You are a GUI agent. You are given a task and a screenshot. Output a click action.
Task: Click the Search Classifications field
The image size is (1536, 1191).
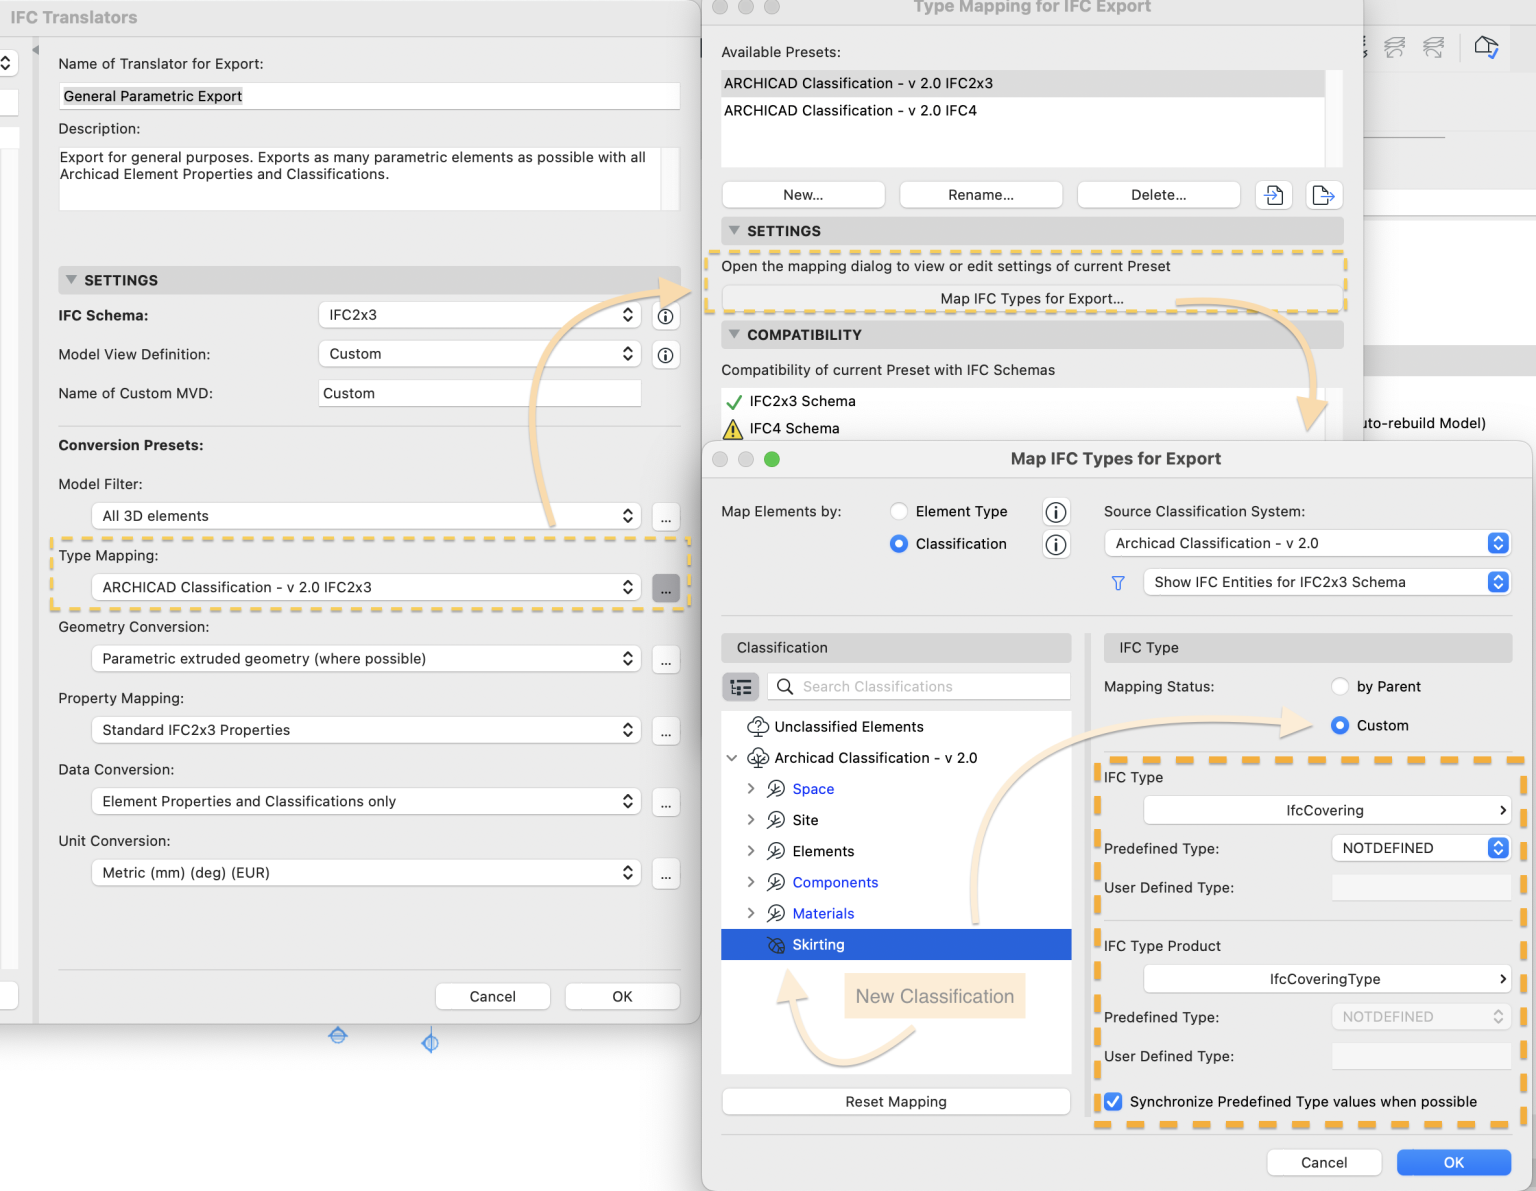tap(930, 687)
